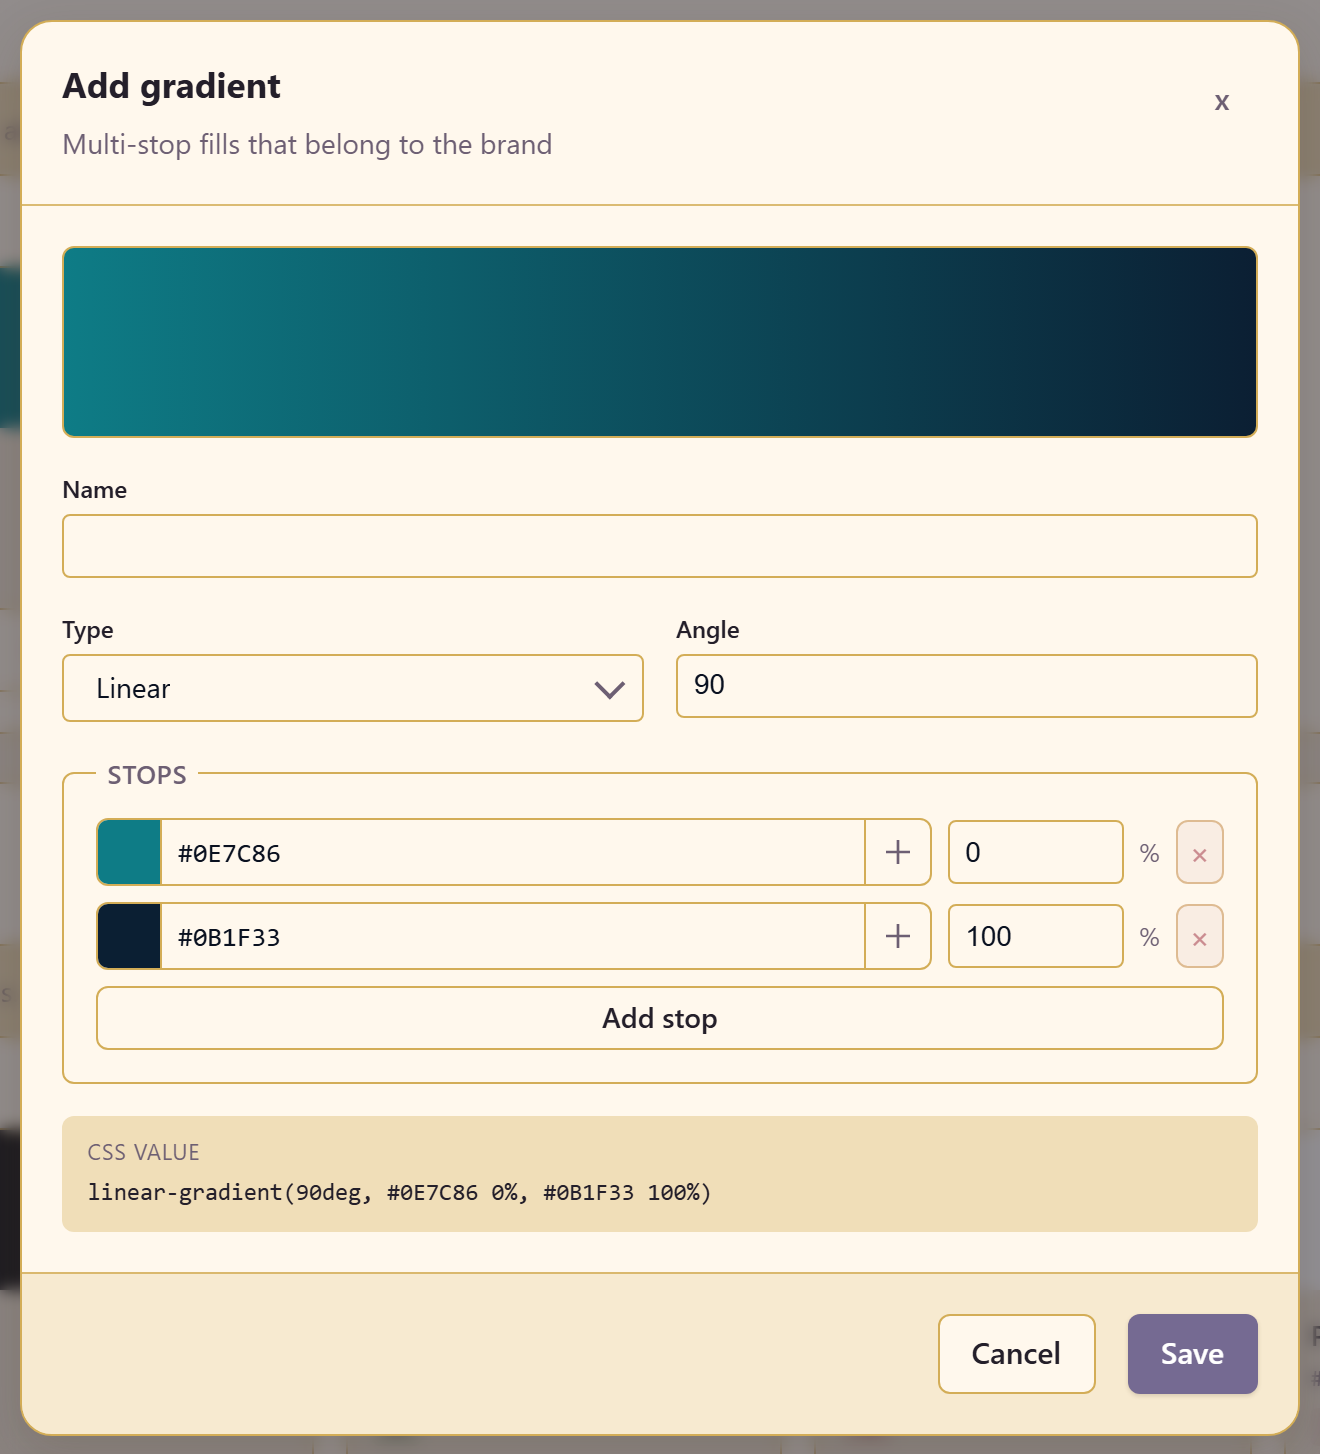
Task: Click the plus icon beside #0B1F33
Action: (898, 936)
